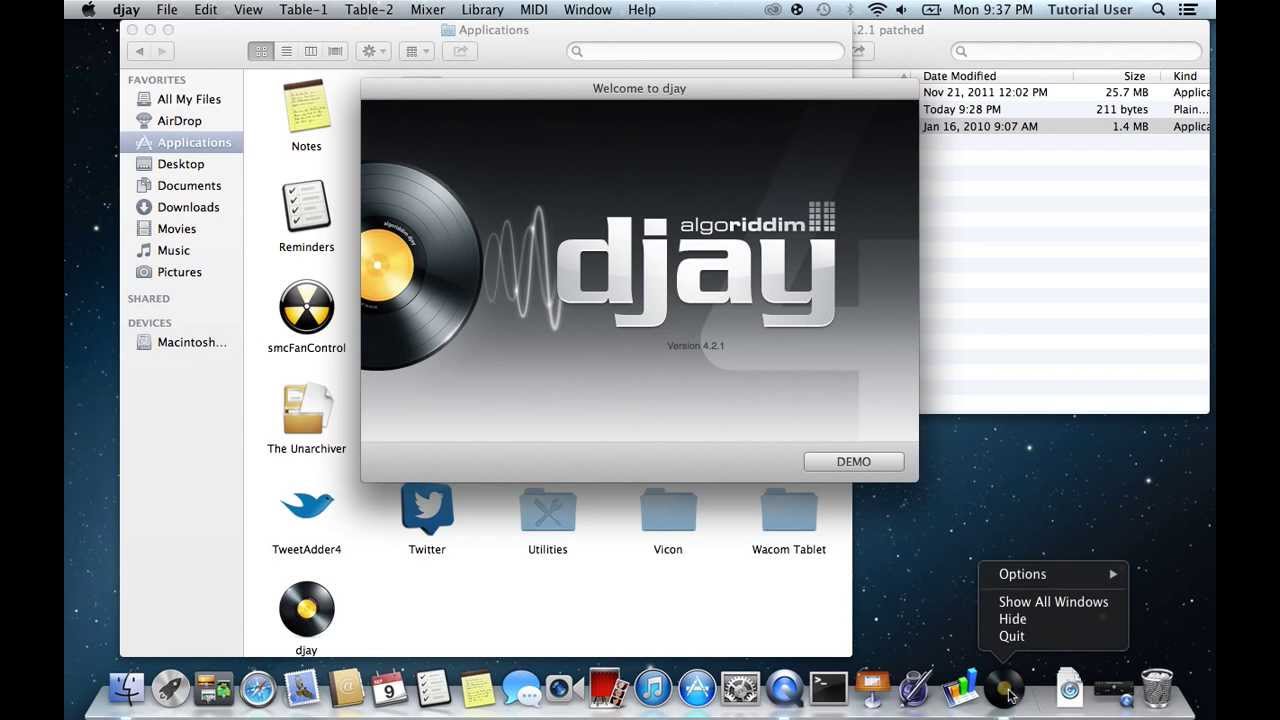Open the Mixer menu

(427, 10)
